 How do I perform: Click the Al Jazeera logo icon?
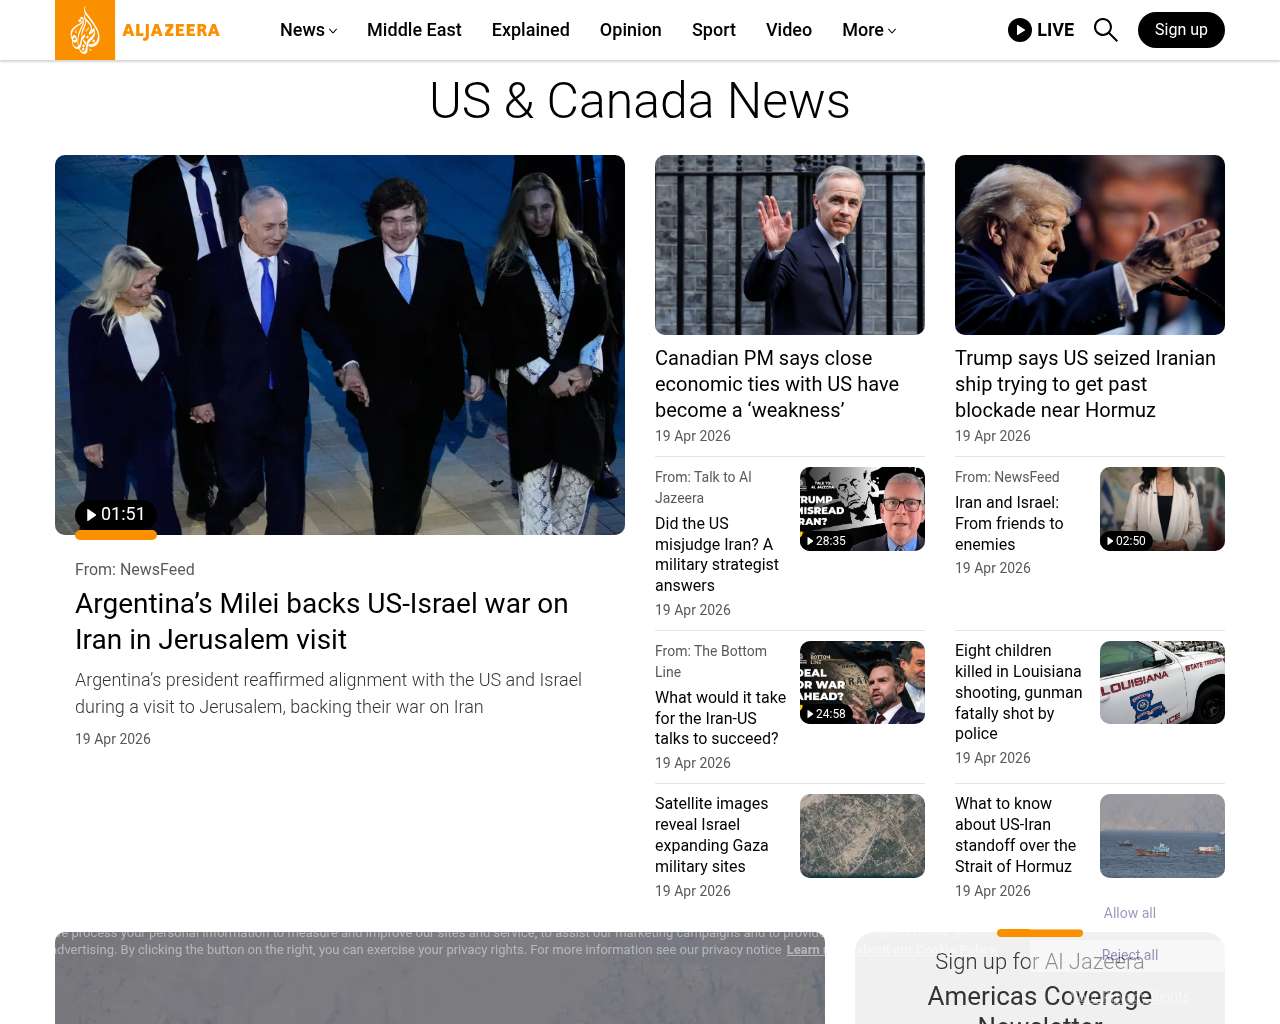(85, 30)
